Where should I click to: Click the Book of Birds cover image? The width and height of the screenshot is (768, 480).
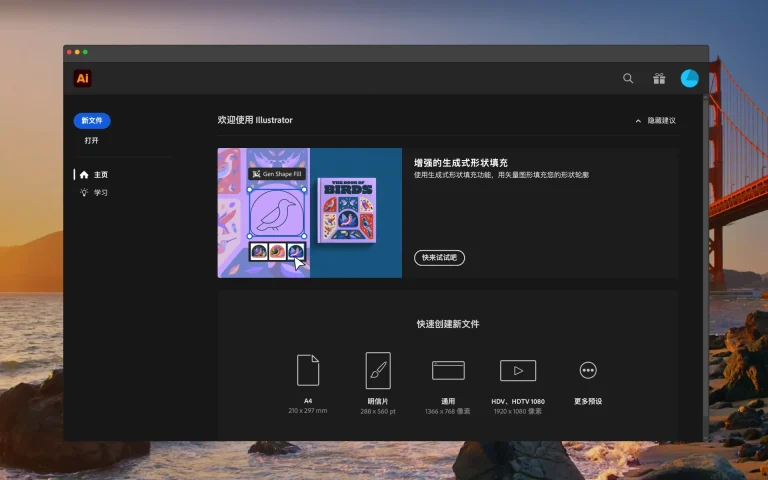[x=347, y=210]
